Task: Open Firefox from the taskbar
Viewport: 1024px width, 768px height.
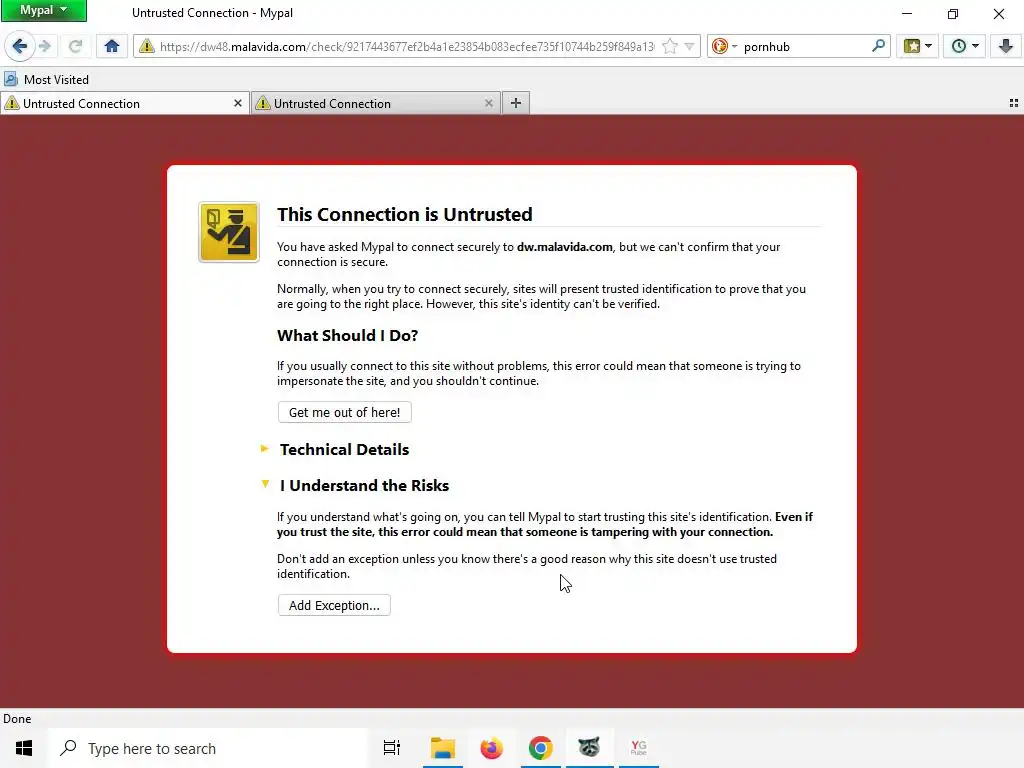Action: click(492, 748)
